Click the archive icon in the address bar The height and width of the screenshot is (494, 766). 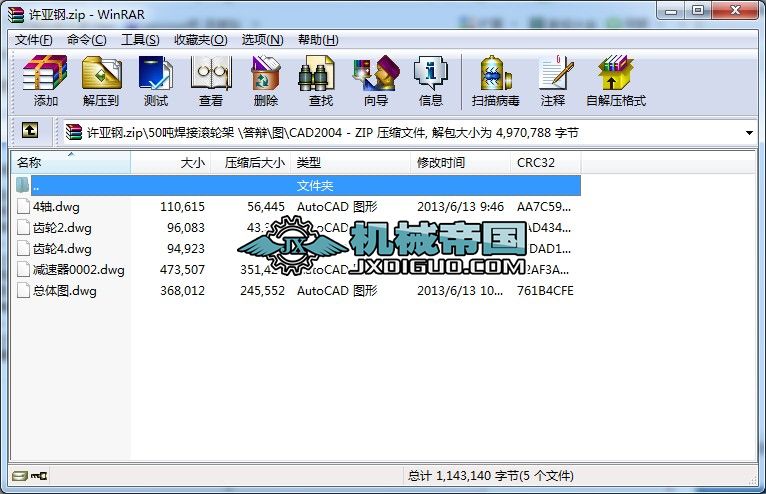74,132
